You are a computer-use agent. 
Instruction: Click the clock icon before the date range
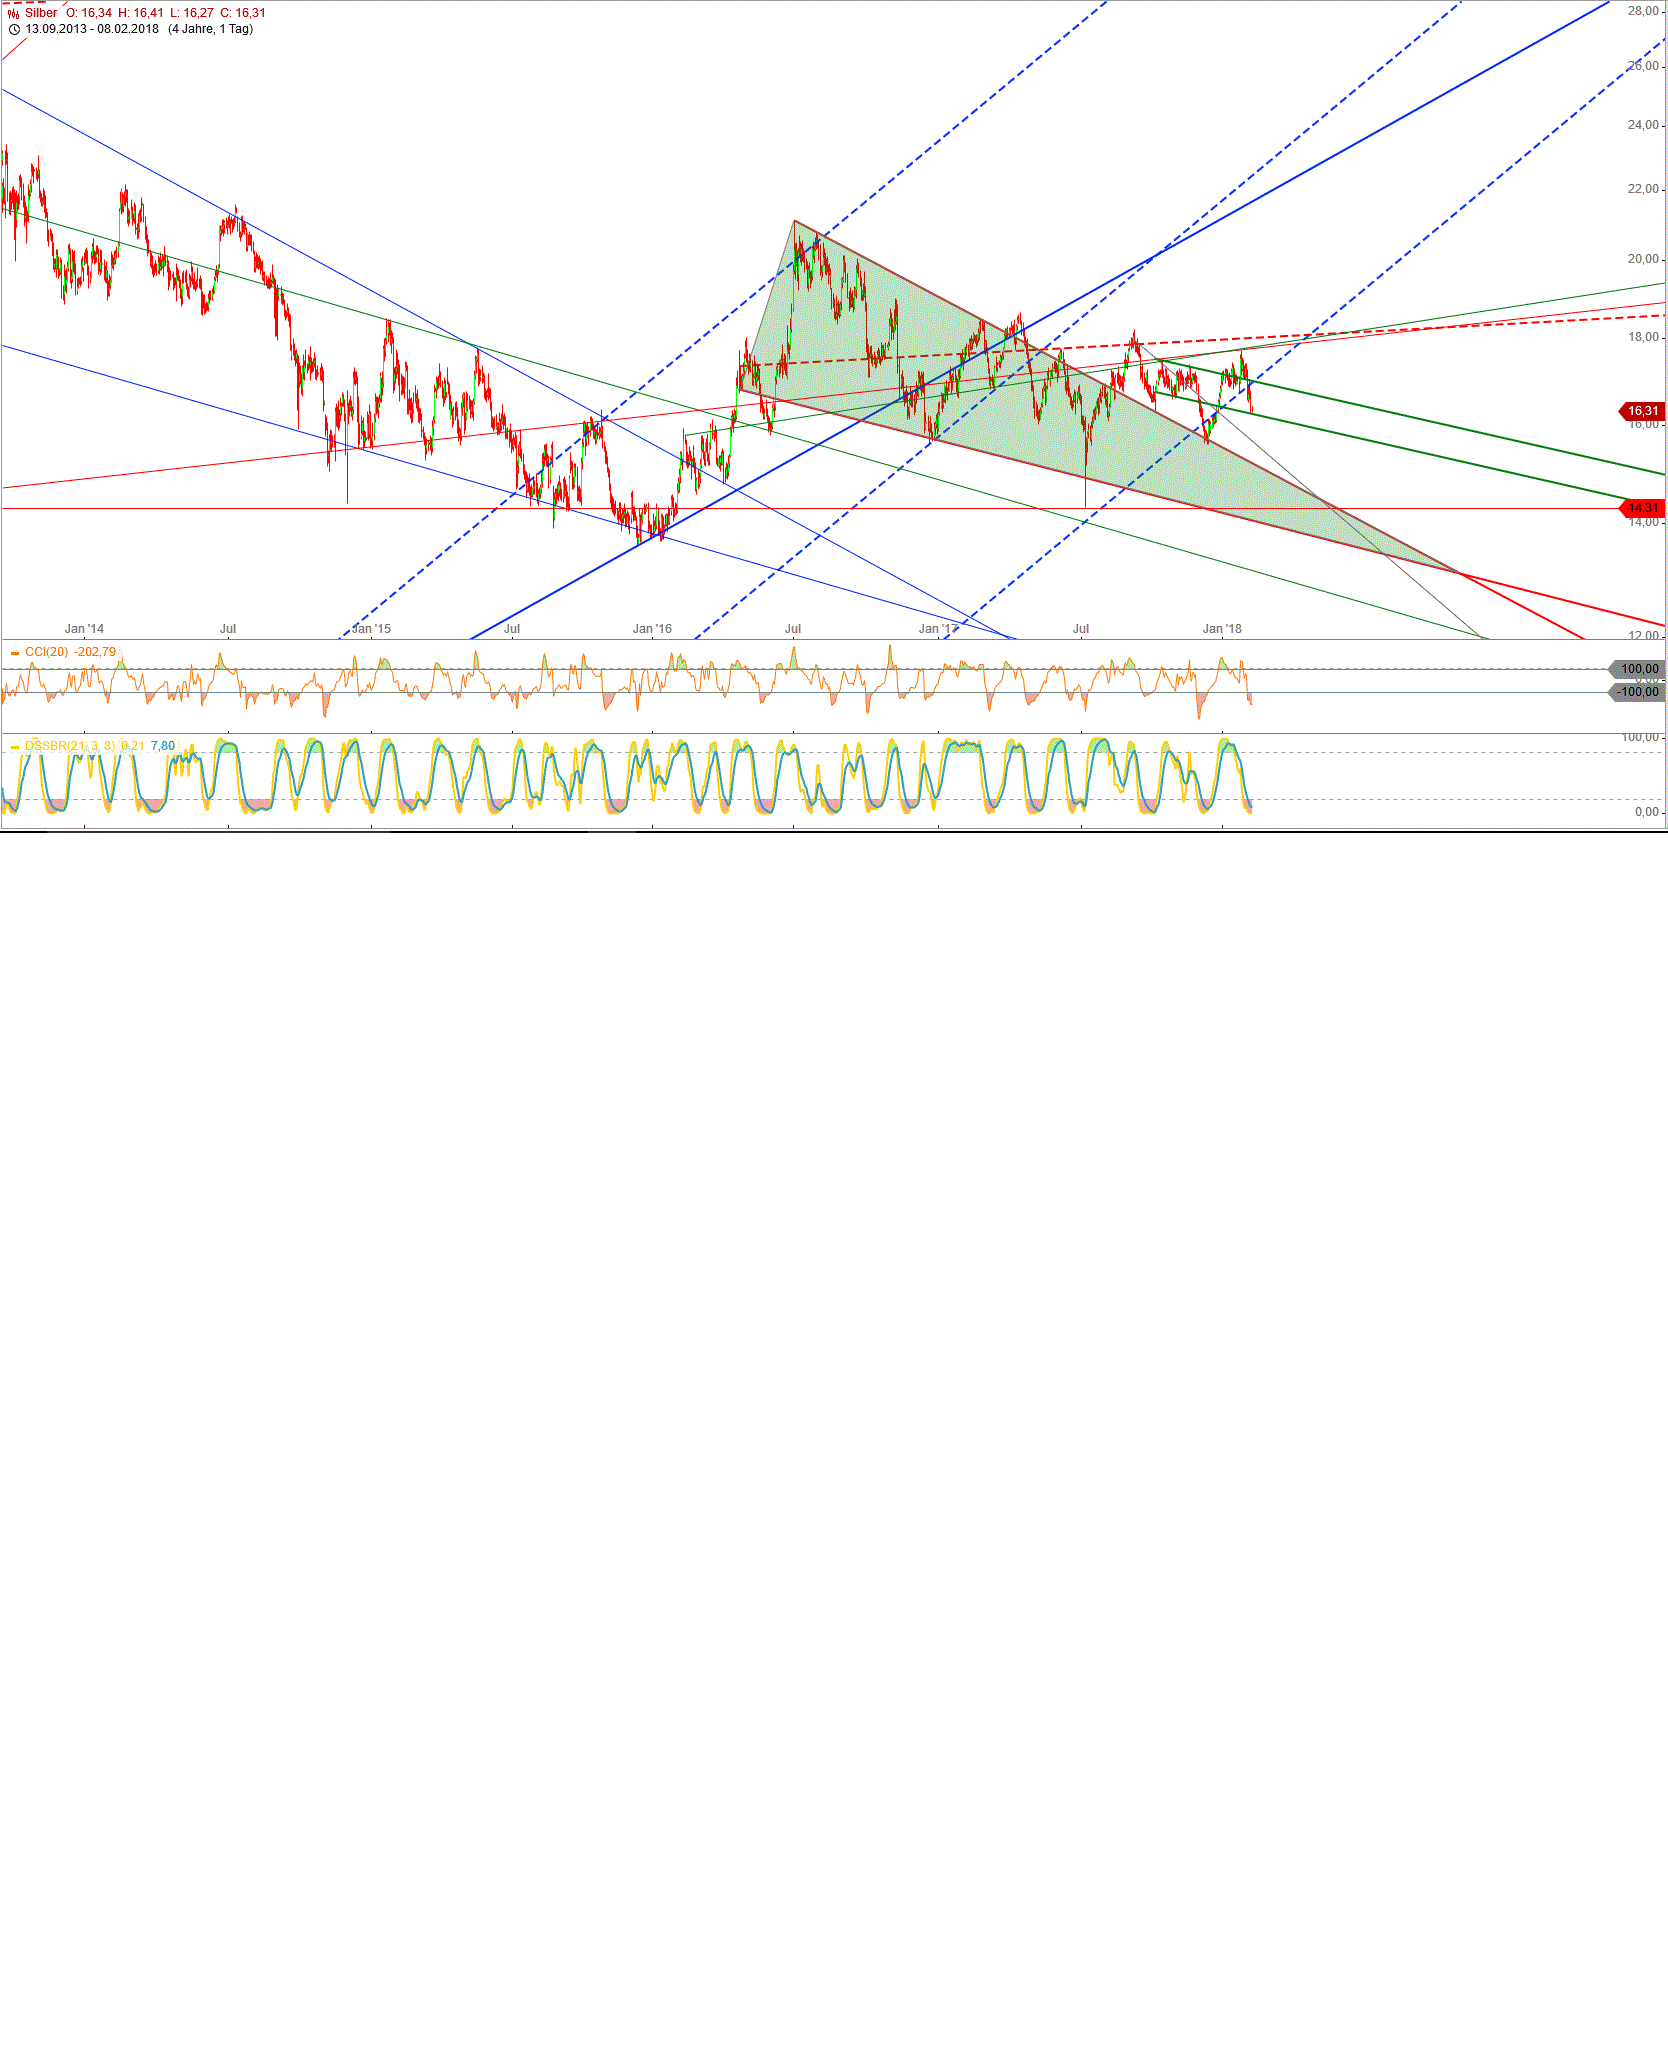coord(14,29)
